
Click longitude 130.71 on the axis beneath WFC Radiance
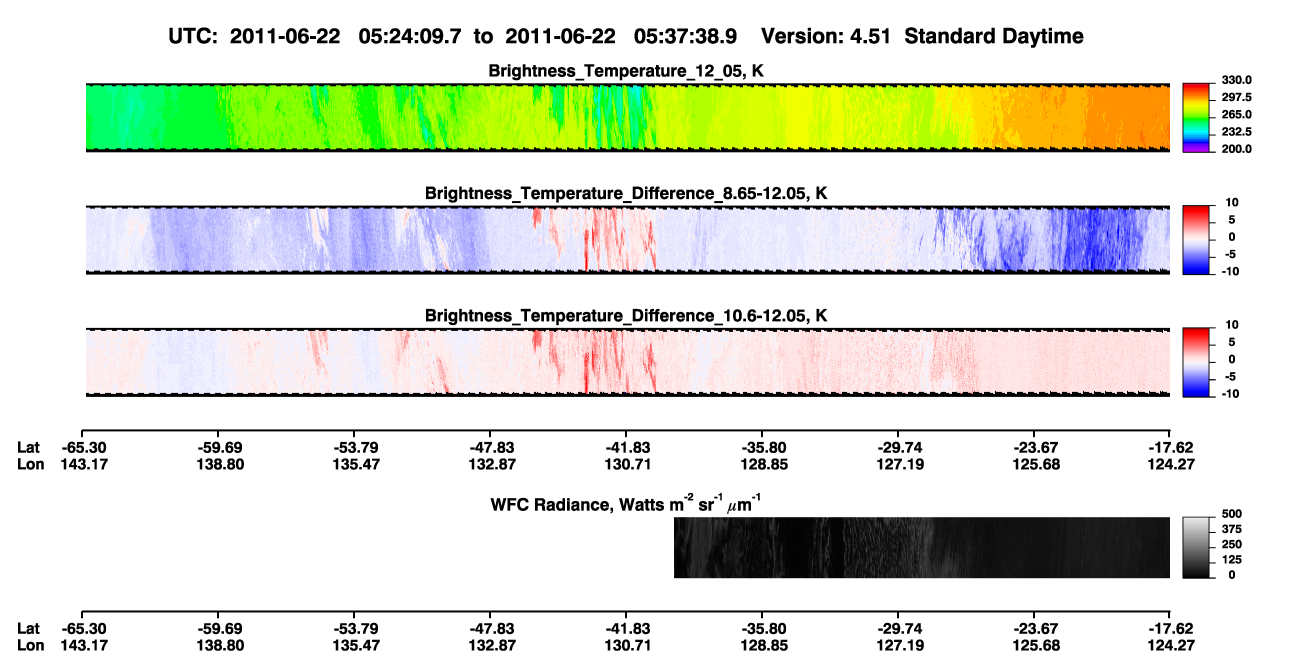click(627, 645)
